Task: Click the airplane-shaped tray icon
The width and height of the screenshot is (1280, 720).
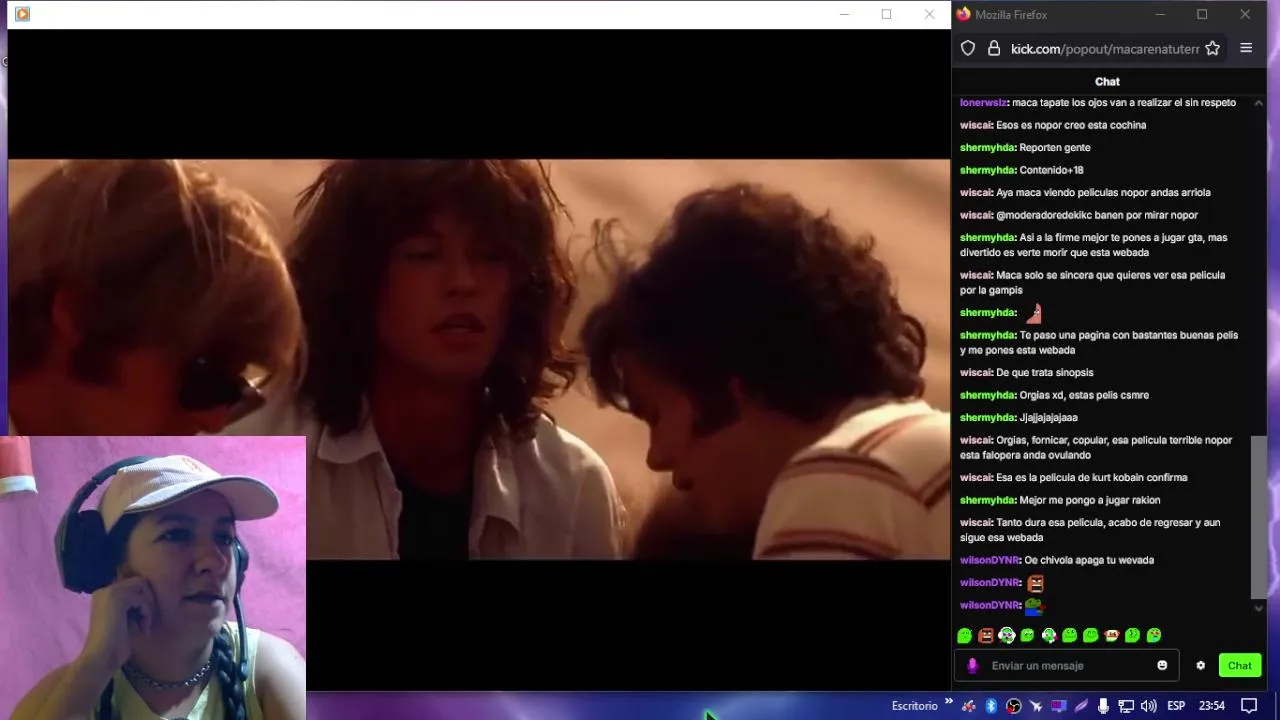Action: click(1036, 706)
